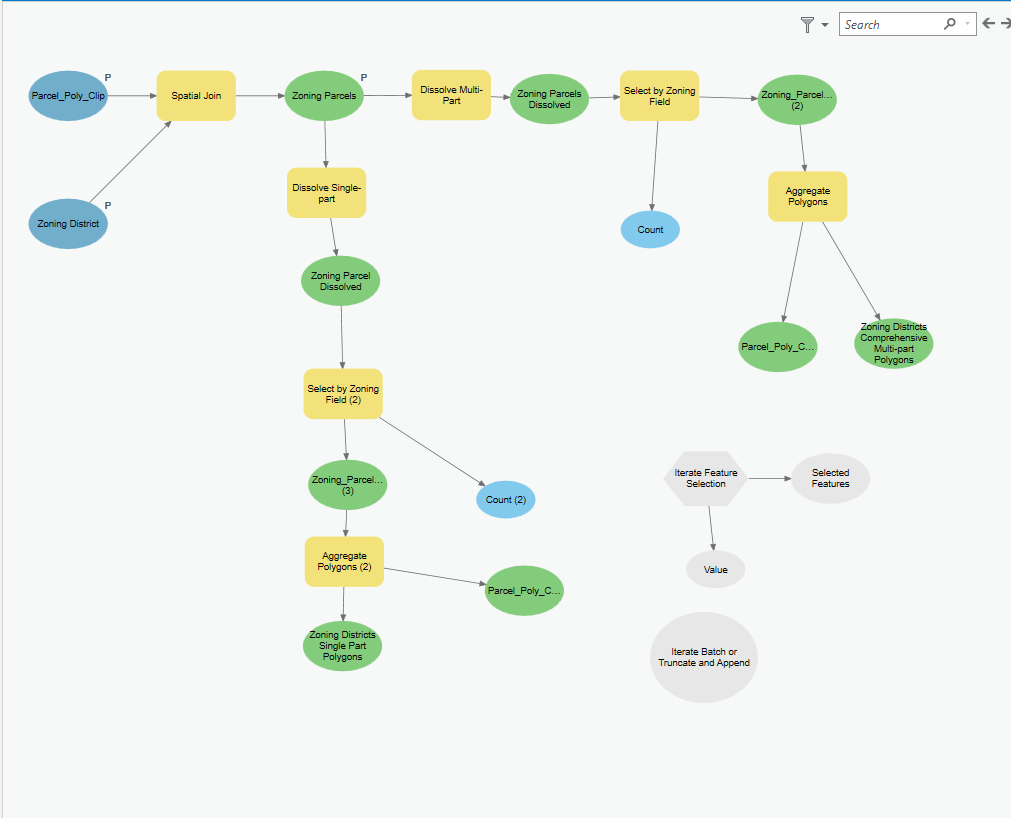Select the Zoning_Parcel... (2) output node
Image resolution: width=1011 pixels, height=818 pixels.
(797, 100)
